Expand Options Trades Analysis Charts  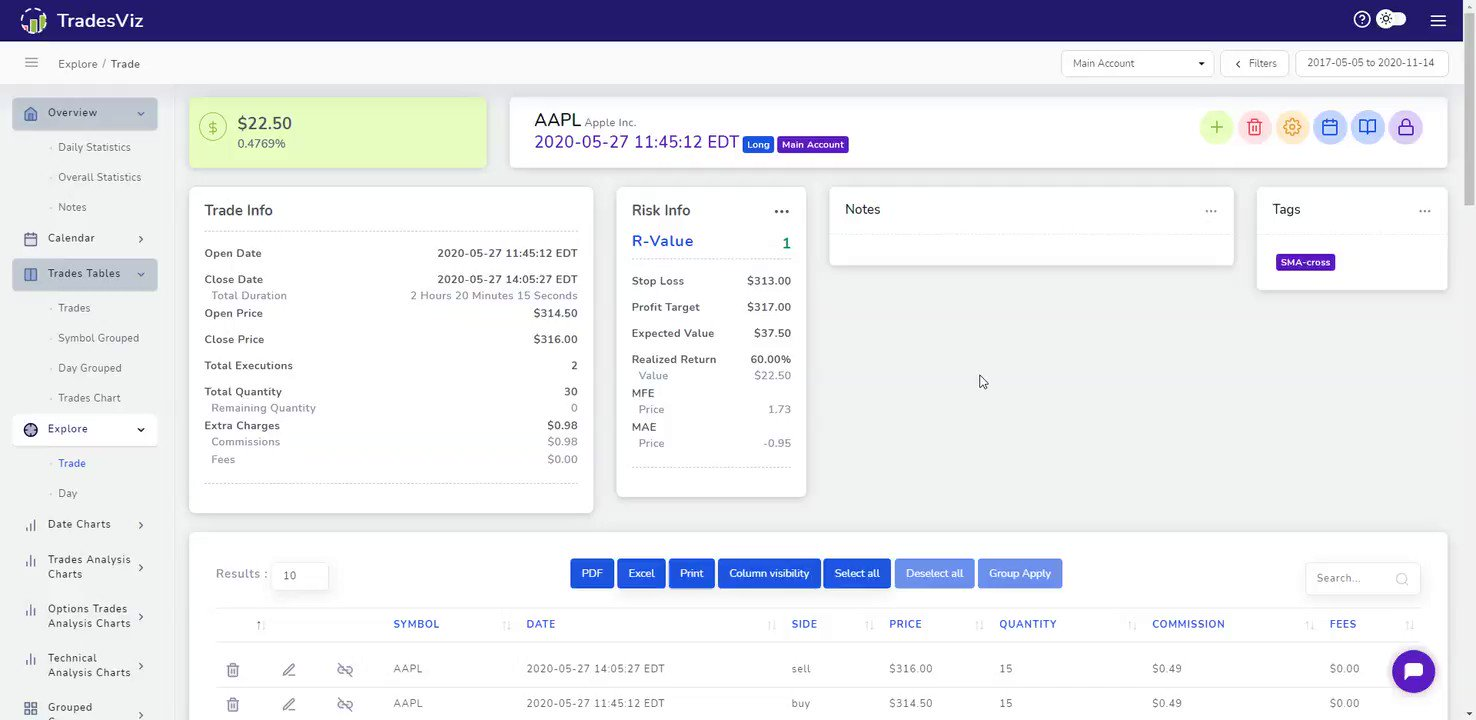click(x=85, y=616)
